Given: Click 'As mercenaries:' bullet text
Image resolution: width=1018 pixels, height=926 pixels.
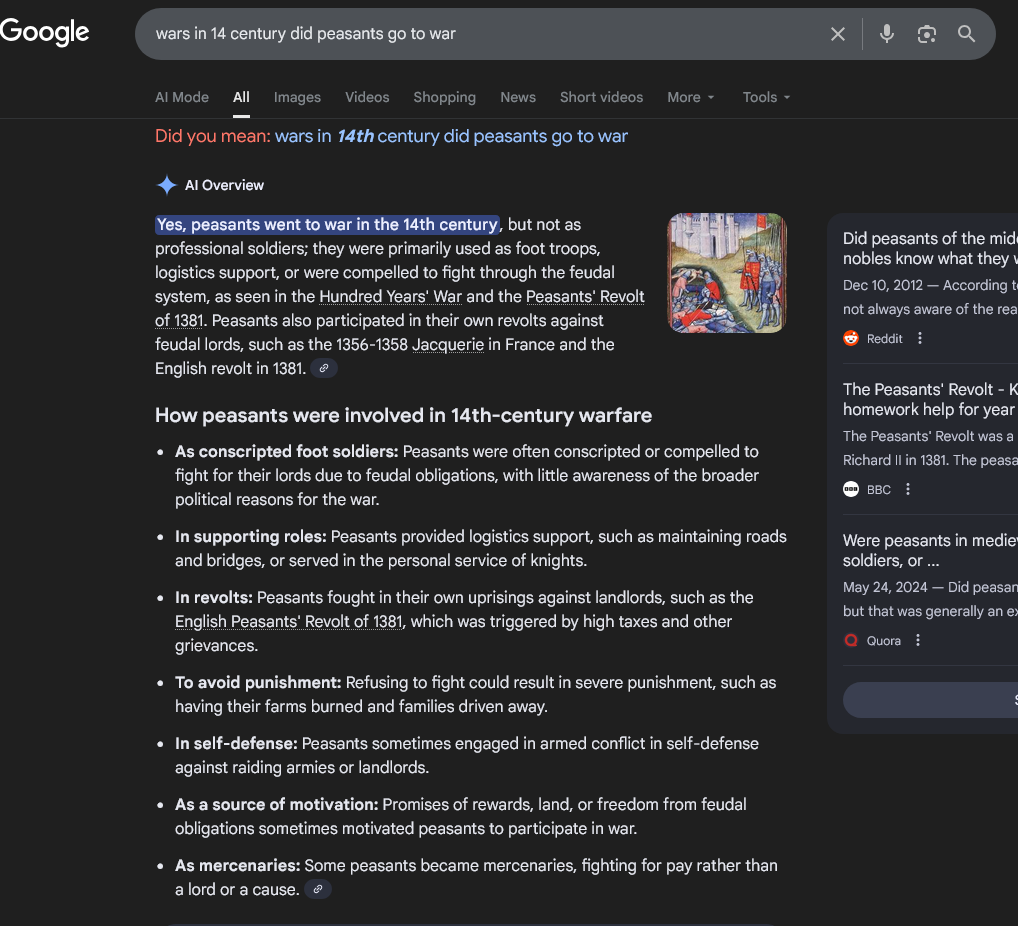Looking at the screenshot, I should (238, 866).
